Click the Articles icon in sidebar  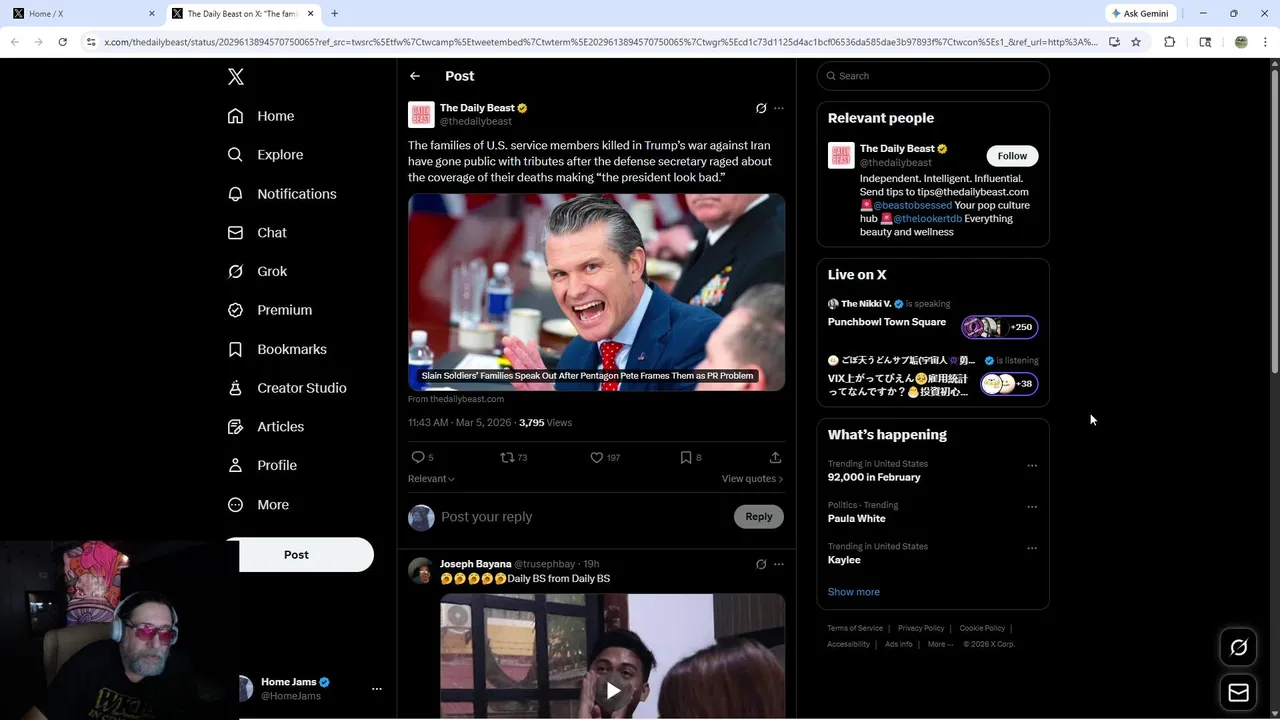[x=236, y=426]
